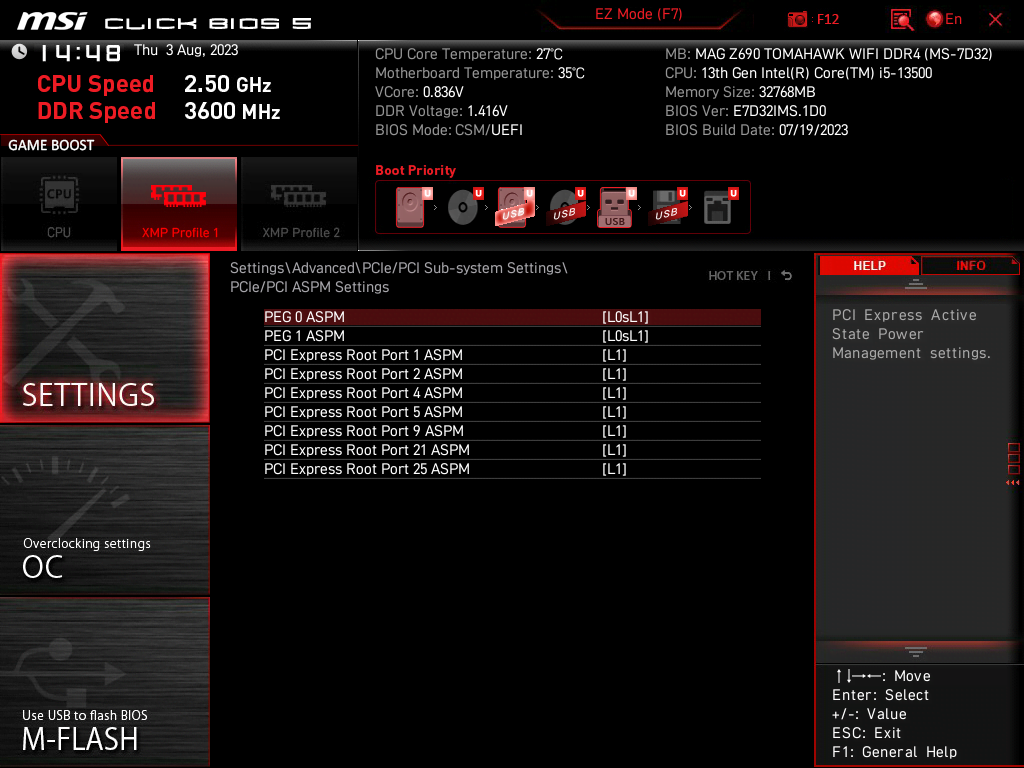This screenshot has height=768, width=1024.
Task: Enable XMP Profile 2
Action: [x=299, y=204]
